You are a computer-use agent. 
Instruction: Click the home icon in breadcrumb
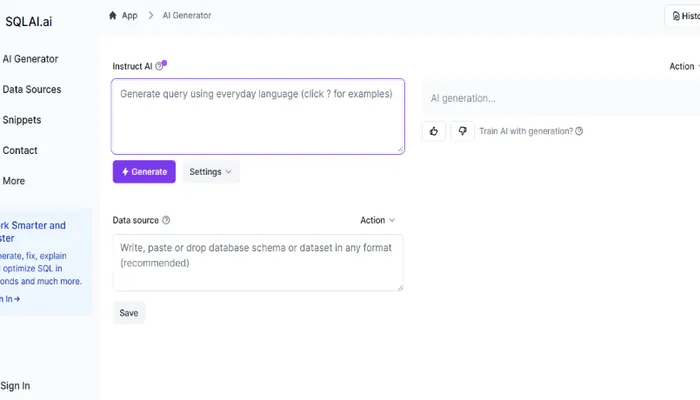click(112, 16)
